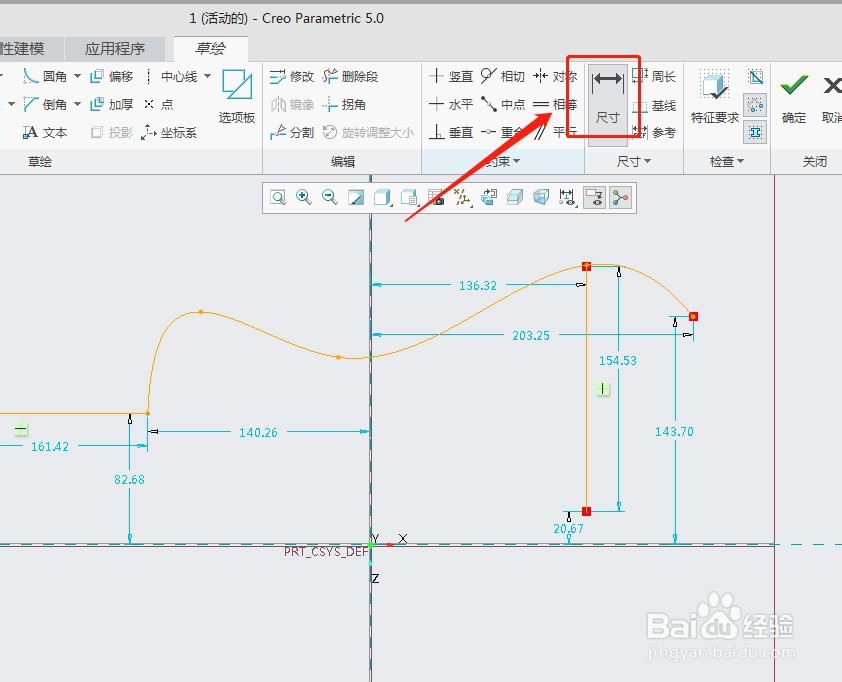This screenshot has width=842, height=682.
Task: Toggle the annotation display eye button
Action: [x=594, y=198]
